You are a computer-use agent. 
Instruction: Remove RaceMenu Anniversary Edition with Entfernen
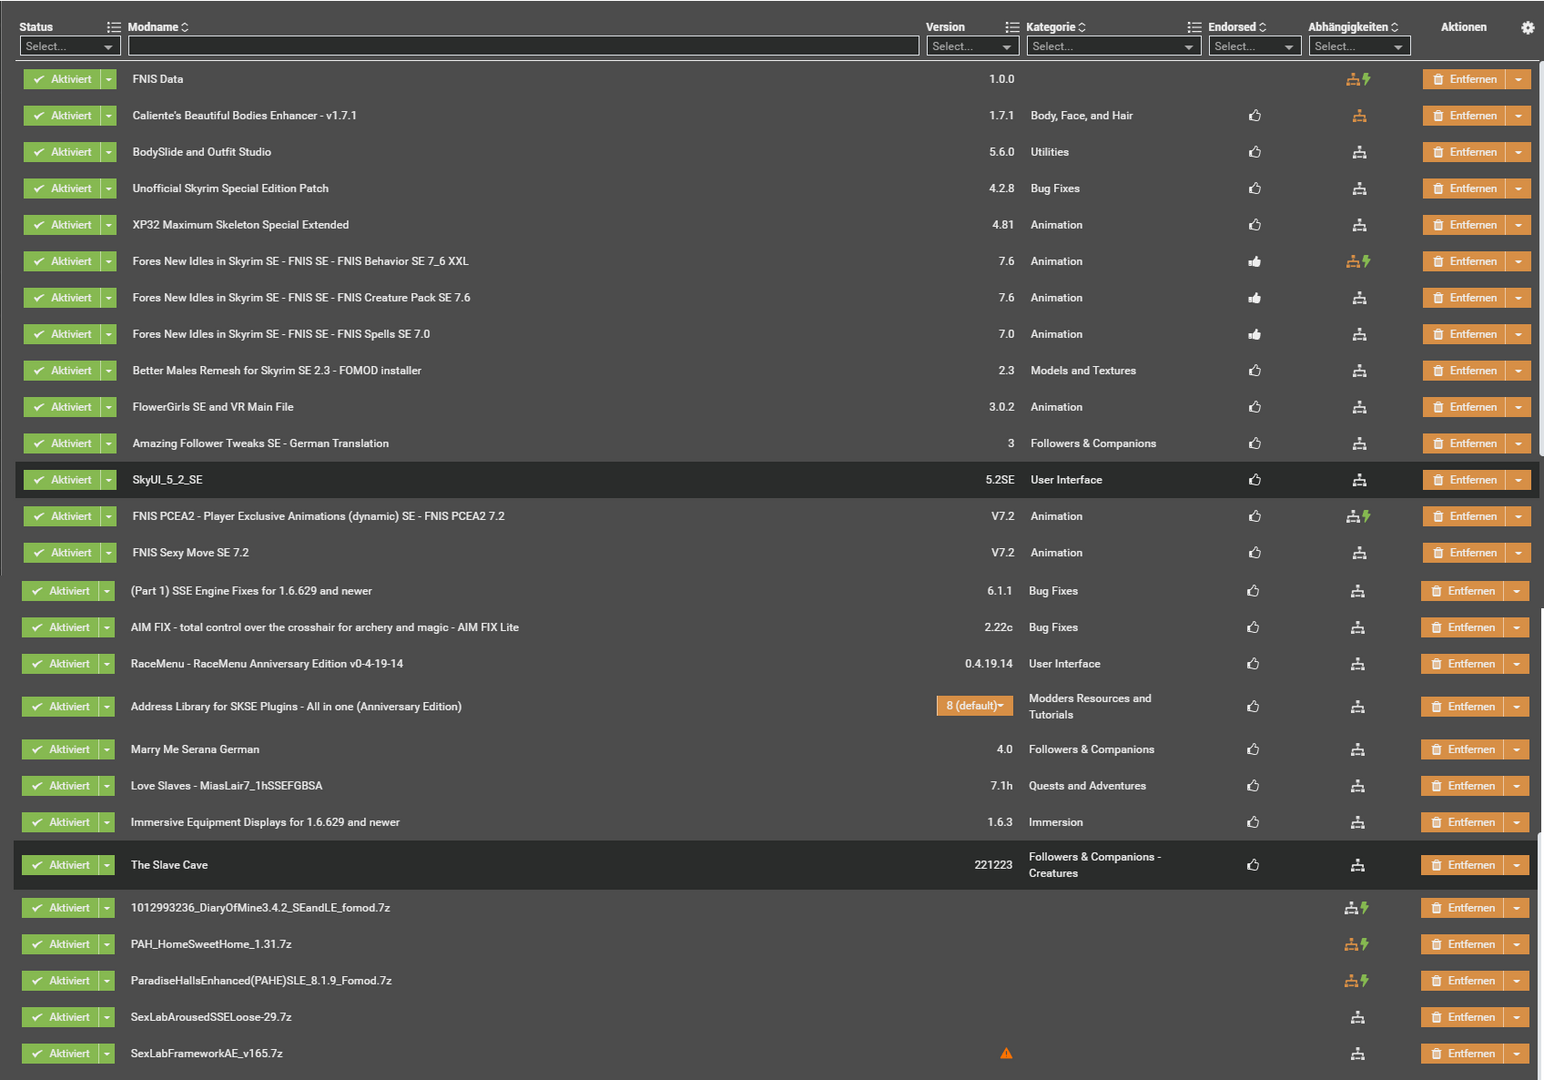pyautogui.click(x=1462, y=664)
